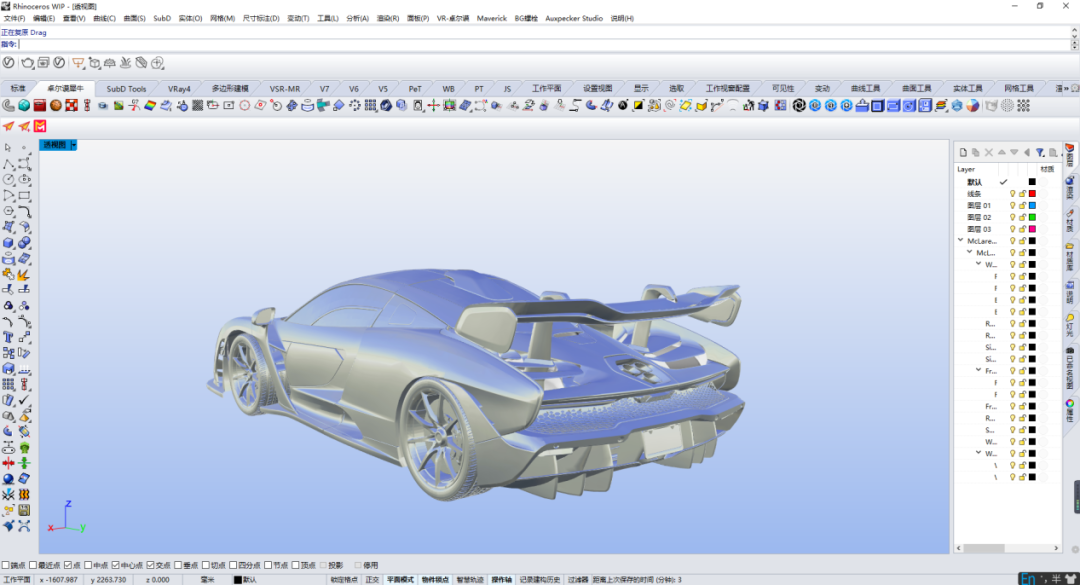1080x585 pixels.
Task: Click the teapot render icon
Action: [x=28, y=63]
